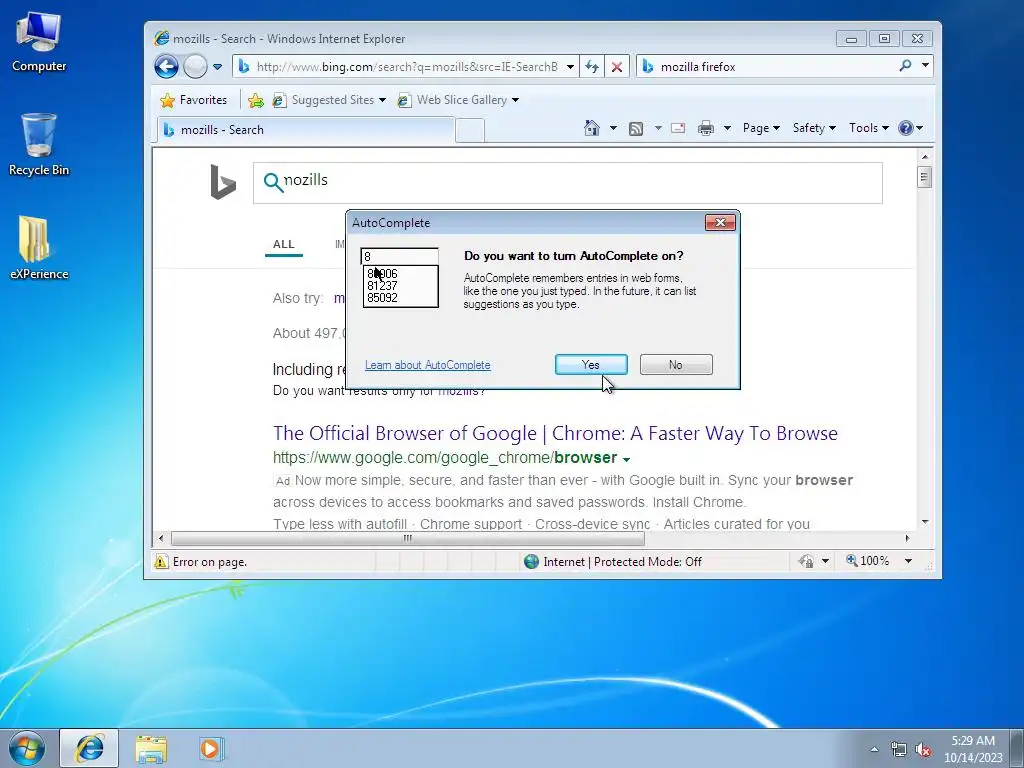The image size is (1024, 768).
Task: Open the Learn about AutoComplete link
Action: (428, 365)
